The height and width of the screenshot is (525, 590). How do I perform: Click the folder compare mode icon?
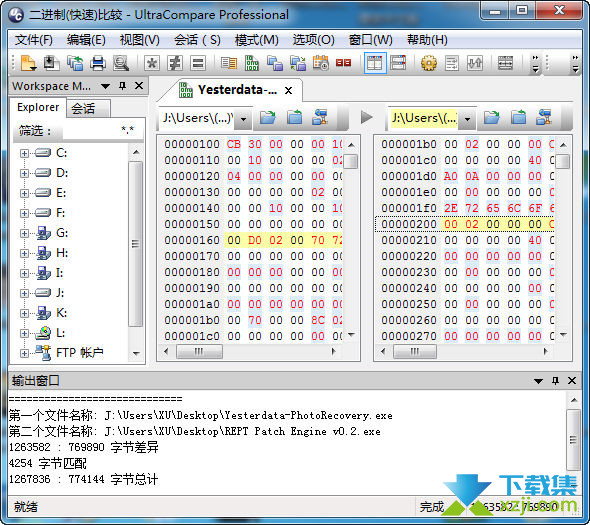(x=275, y=63)
